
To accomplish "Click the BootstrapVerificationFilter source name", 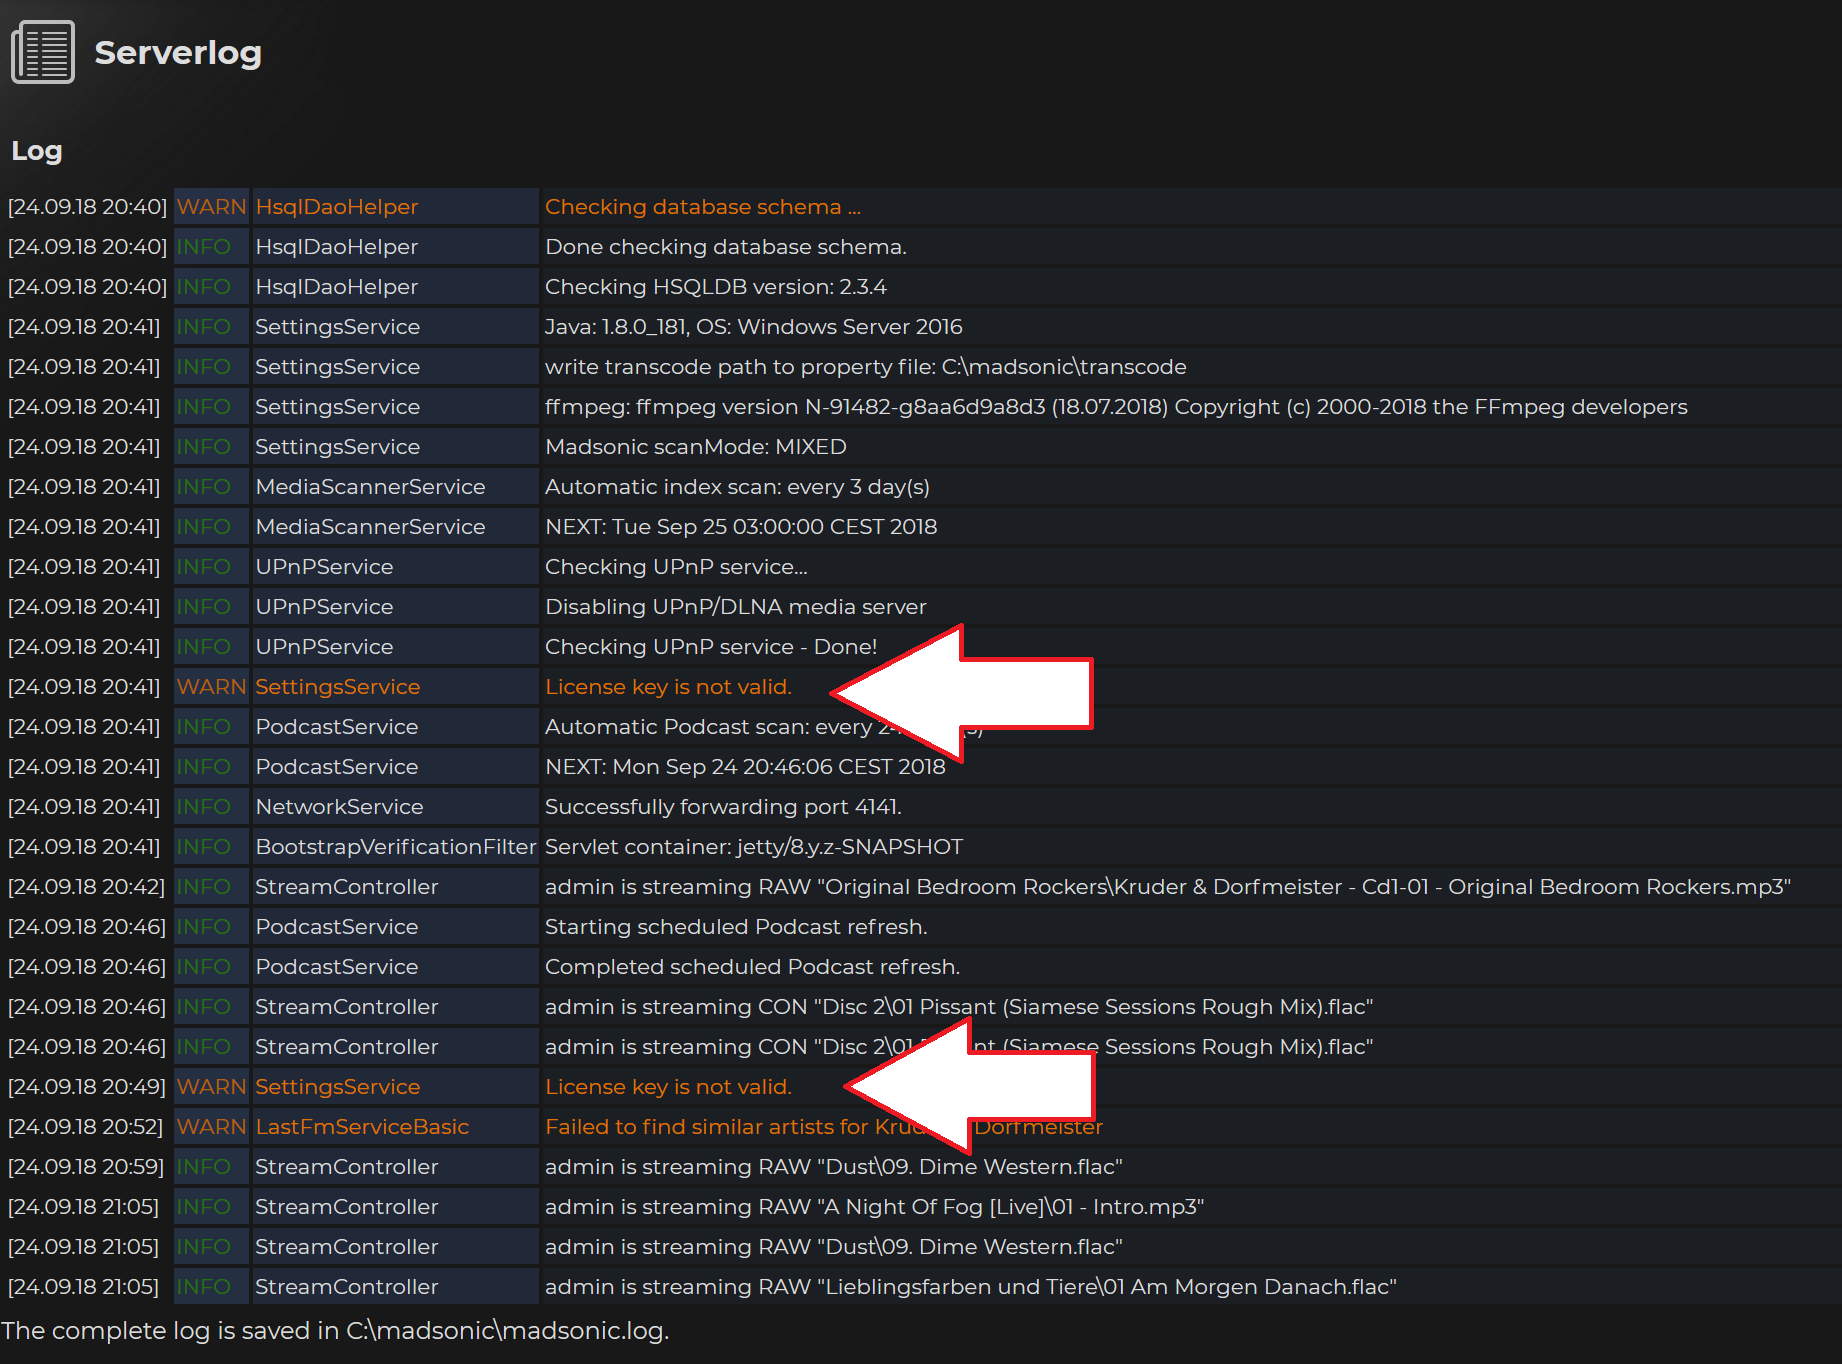I will [395, 847].
